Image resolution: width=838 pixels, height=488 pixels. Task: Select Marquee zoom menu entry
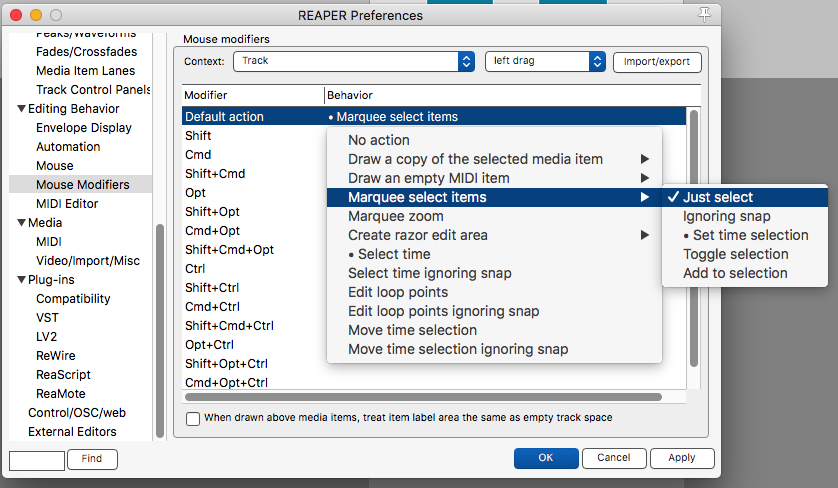tap(396, 216)
